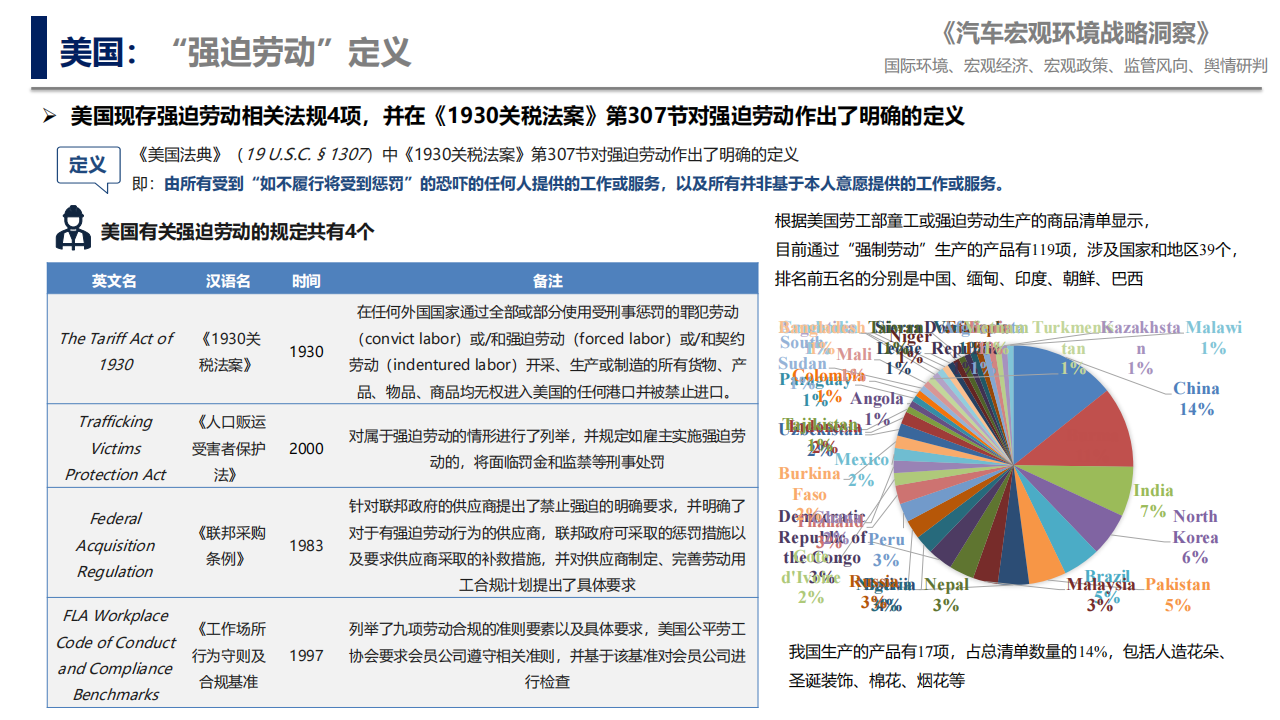Click the pie label Nepal 3%

[x=946, y=594]
